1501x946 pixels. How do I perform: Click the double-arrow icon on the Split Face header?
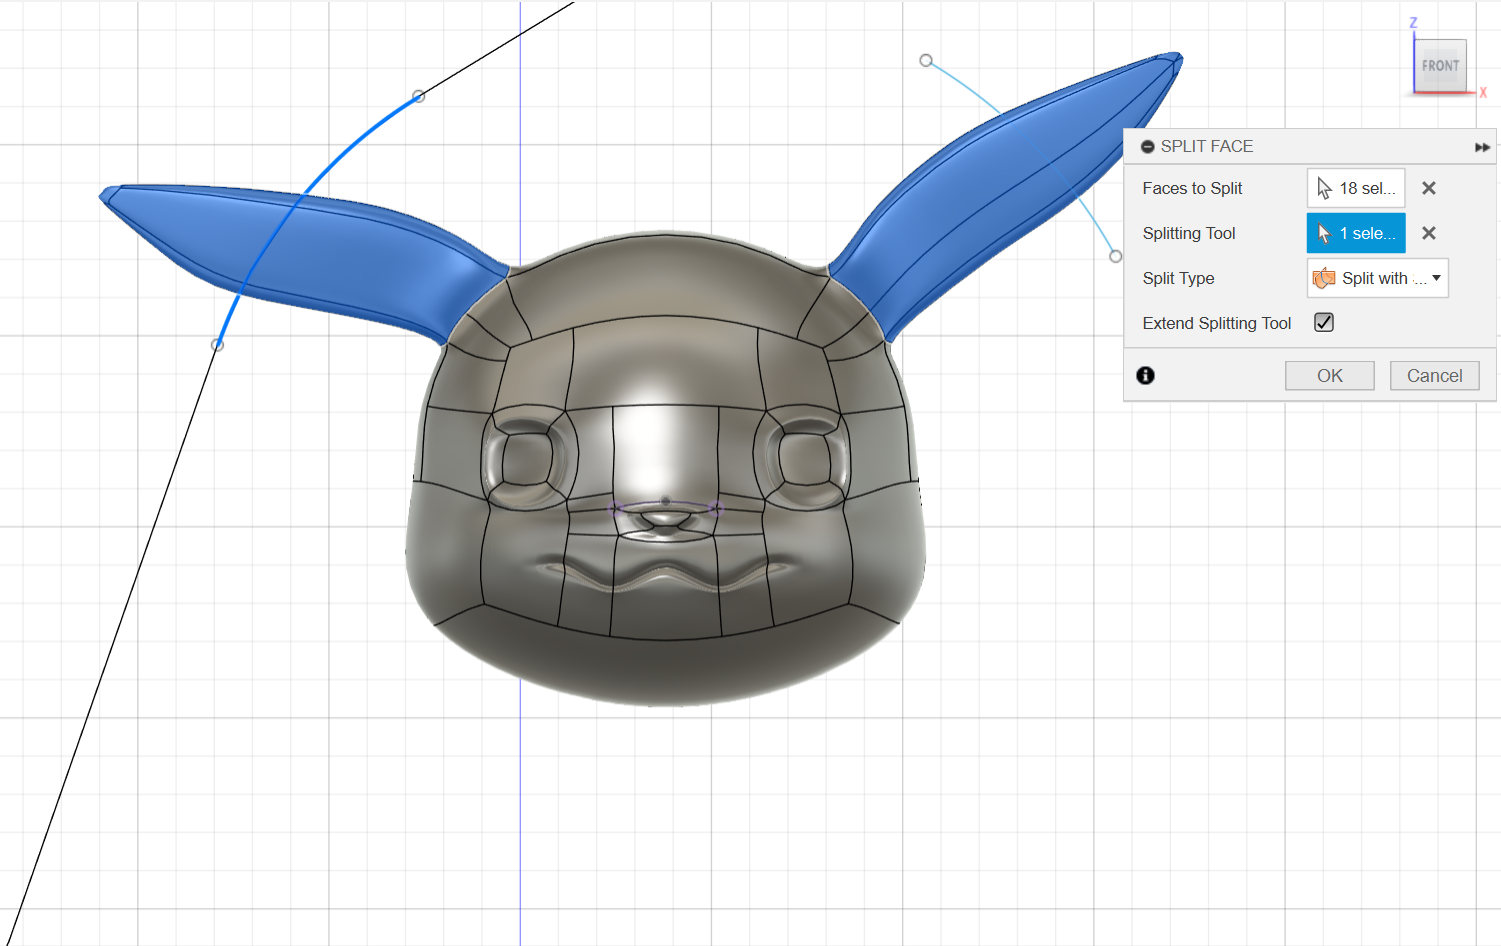(x=1482, y=147)
